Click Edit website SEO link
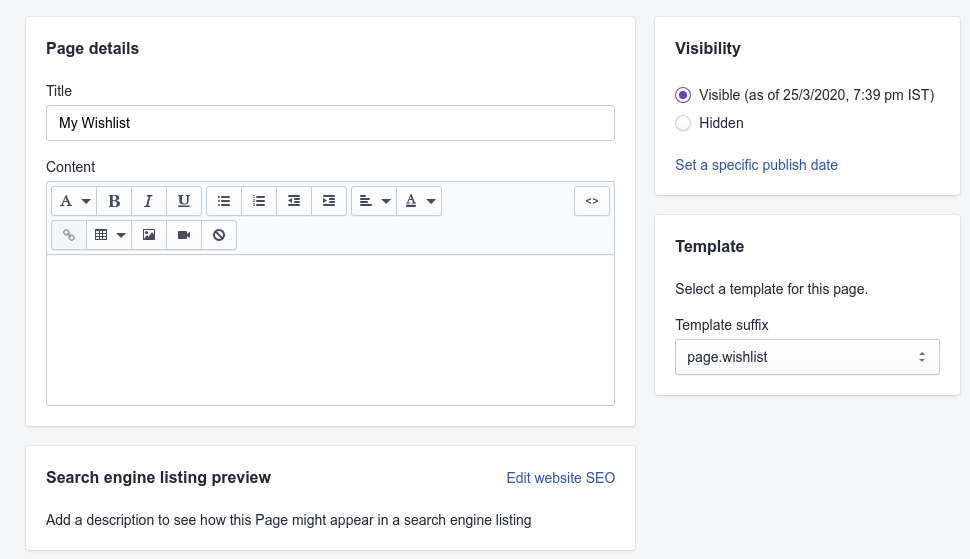This screenshot has width=970, height=559. pos(560,478)
